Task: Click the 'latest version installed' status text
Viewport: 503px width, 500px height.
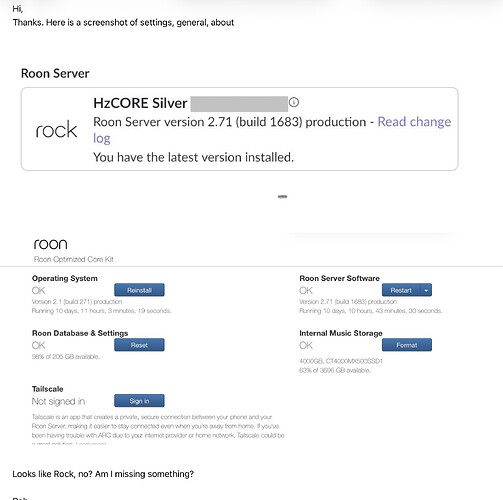Action: 193,157
